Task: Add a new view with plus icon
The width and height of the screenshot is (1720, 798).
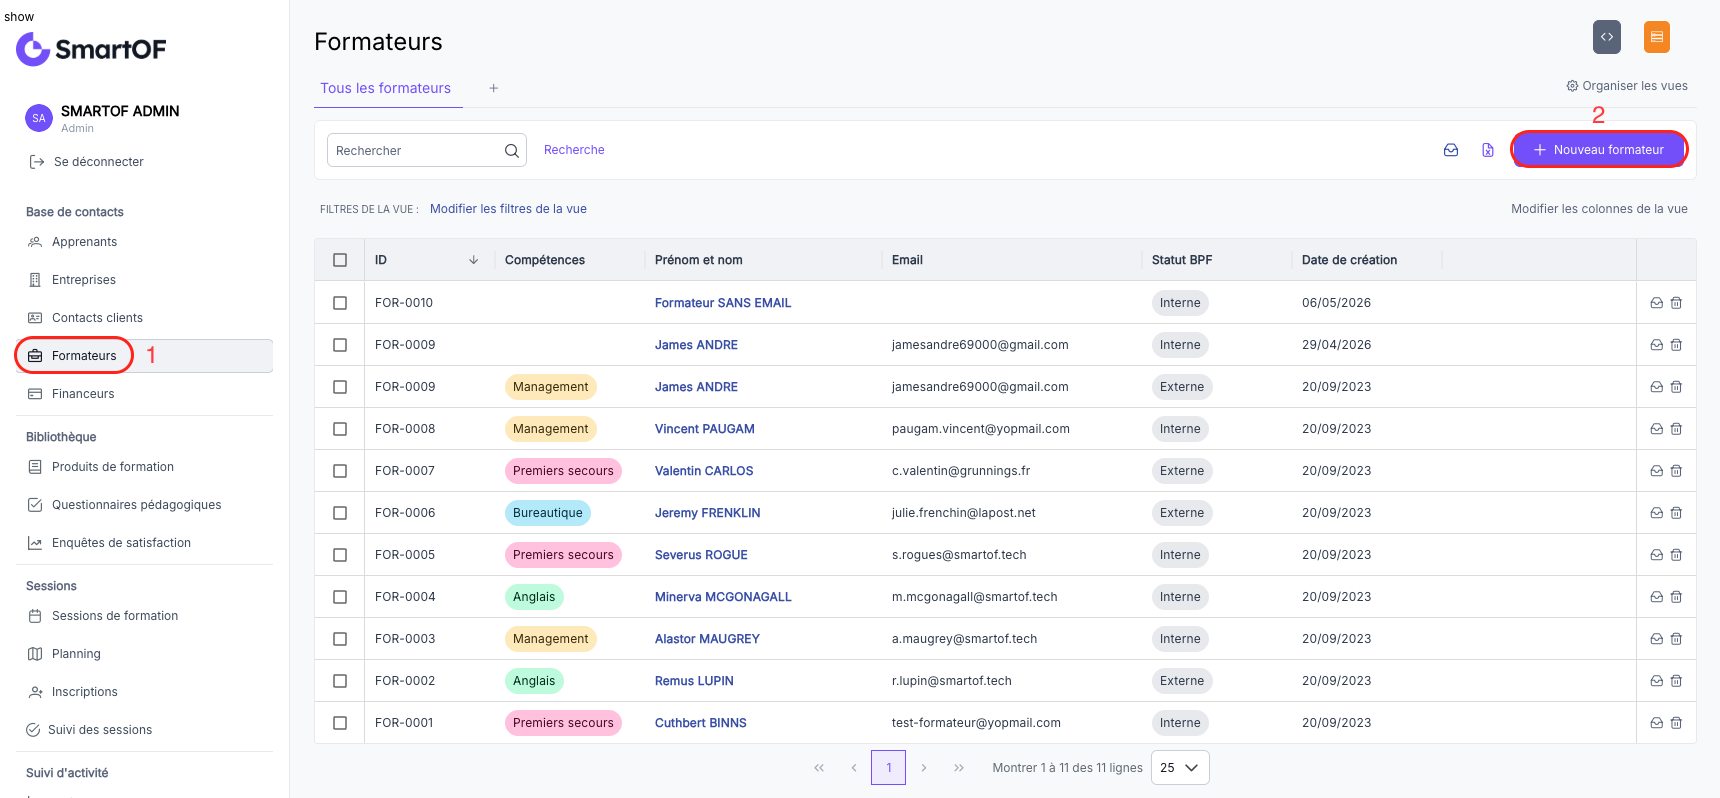Action: [493, 88]
